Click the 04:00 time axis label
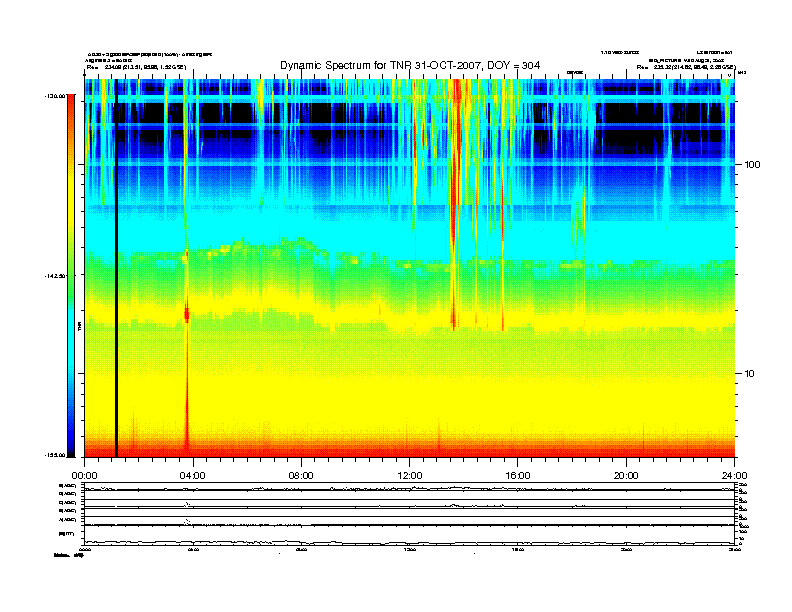The width and height of the screenshot is (792, 612). pyautogui.click(x=193, y=476)
